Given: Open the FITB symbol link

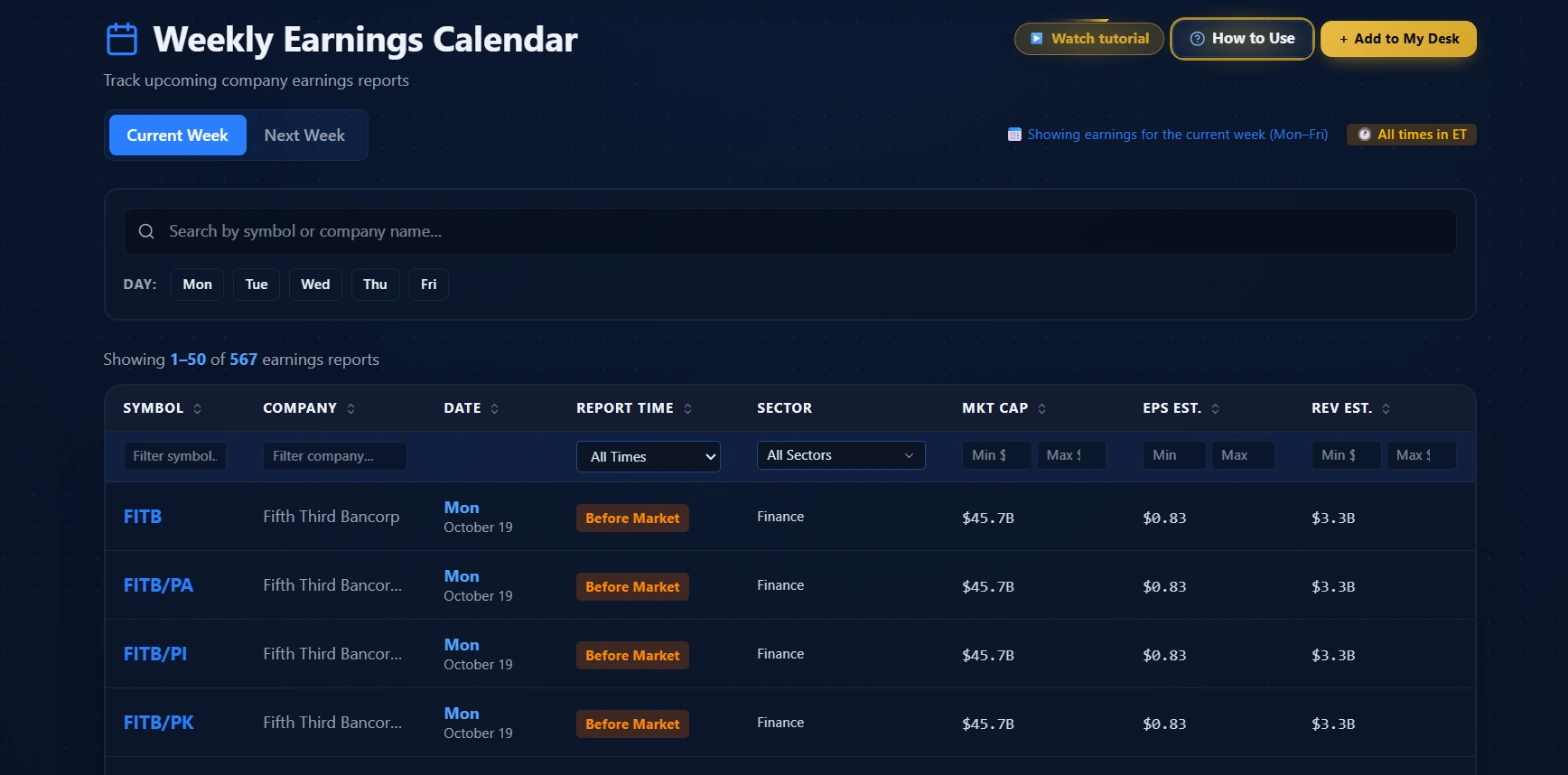Looking at the screenshot, I should 142,517.
